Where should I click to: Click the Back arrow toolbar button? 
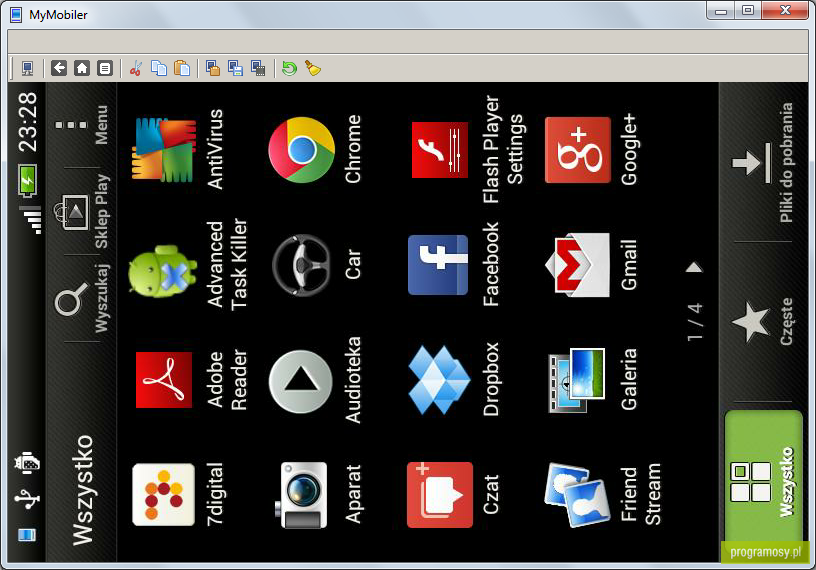(59, 68)
